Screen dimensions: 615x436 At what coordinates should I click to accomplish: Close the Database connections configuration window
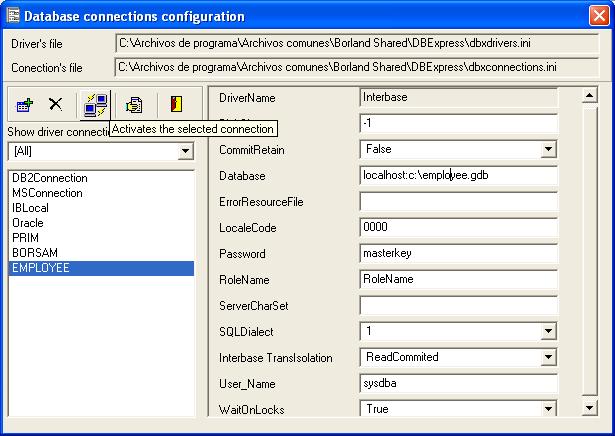tap(599, 16)
